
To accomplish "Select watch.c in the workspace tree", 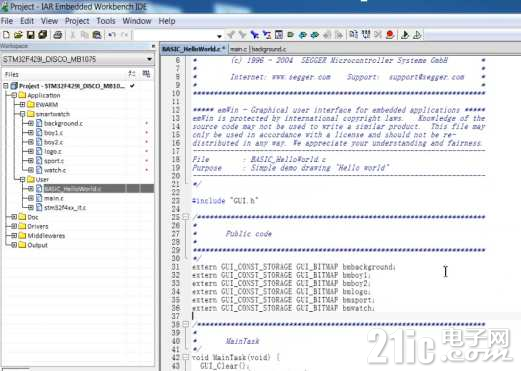I will pyautogui.click(x=55, y=170).
